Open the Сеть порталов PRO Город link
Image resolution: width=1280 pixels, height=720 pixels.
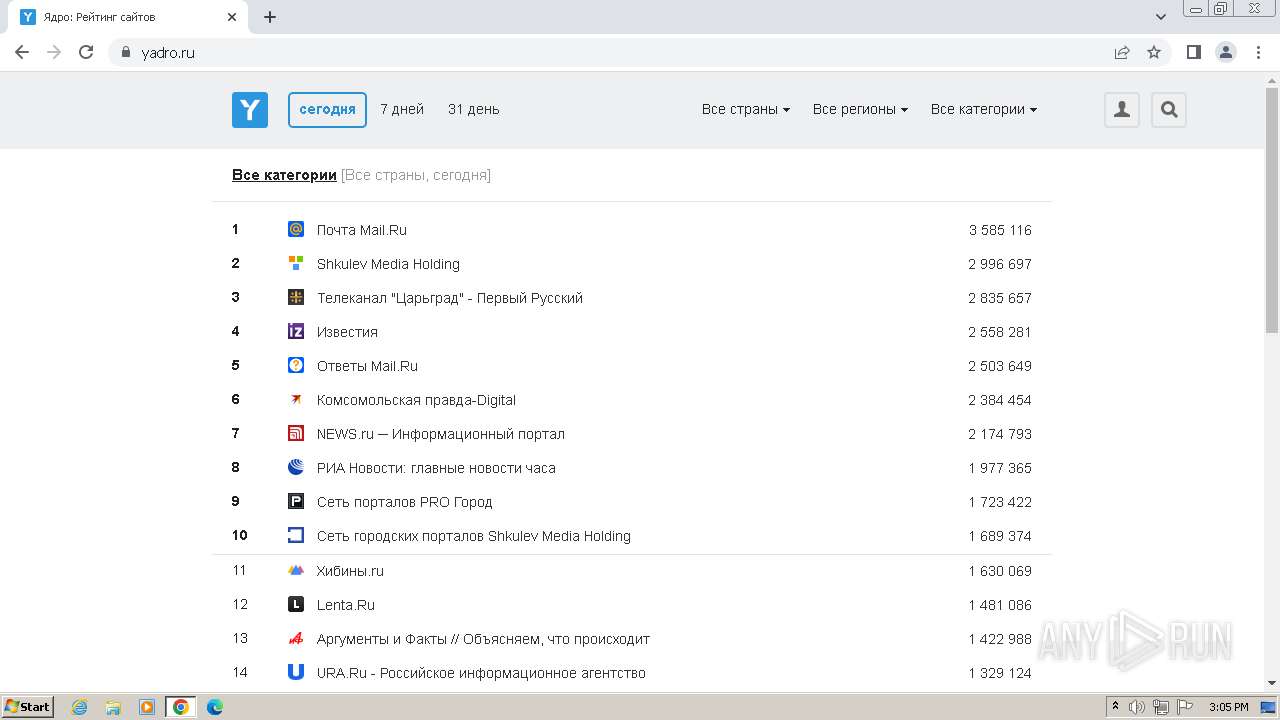click(x=405, y=502)
